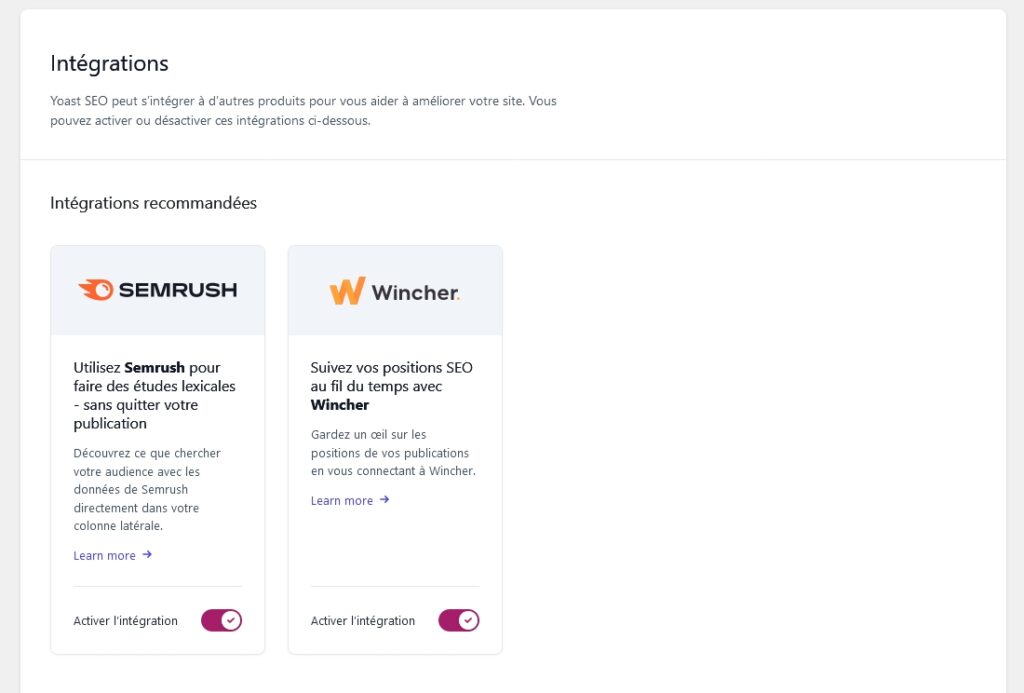Click the Wincher integration description text
This screenshot has width=1024, height=693.
[390, 452]
